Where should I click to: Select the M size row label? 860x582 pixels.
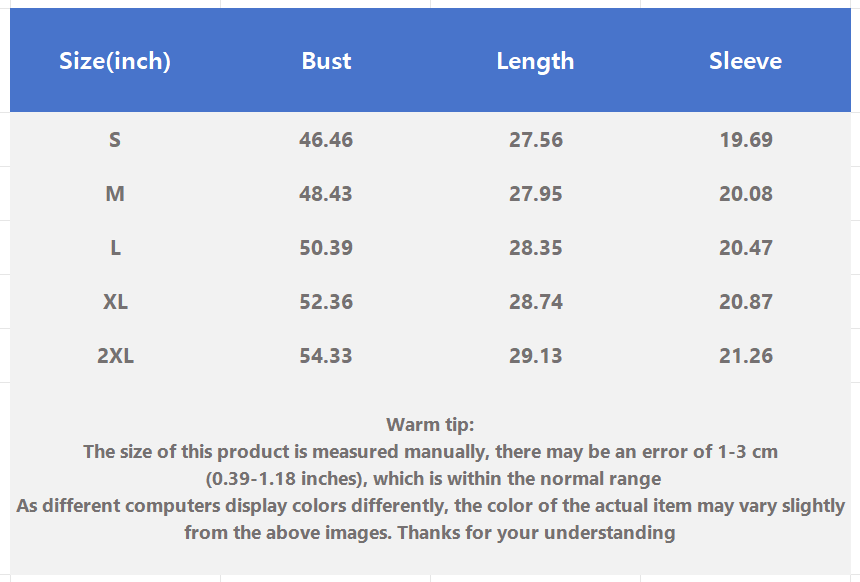pos(115,194)
